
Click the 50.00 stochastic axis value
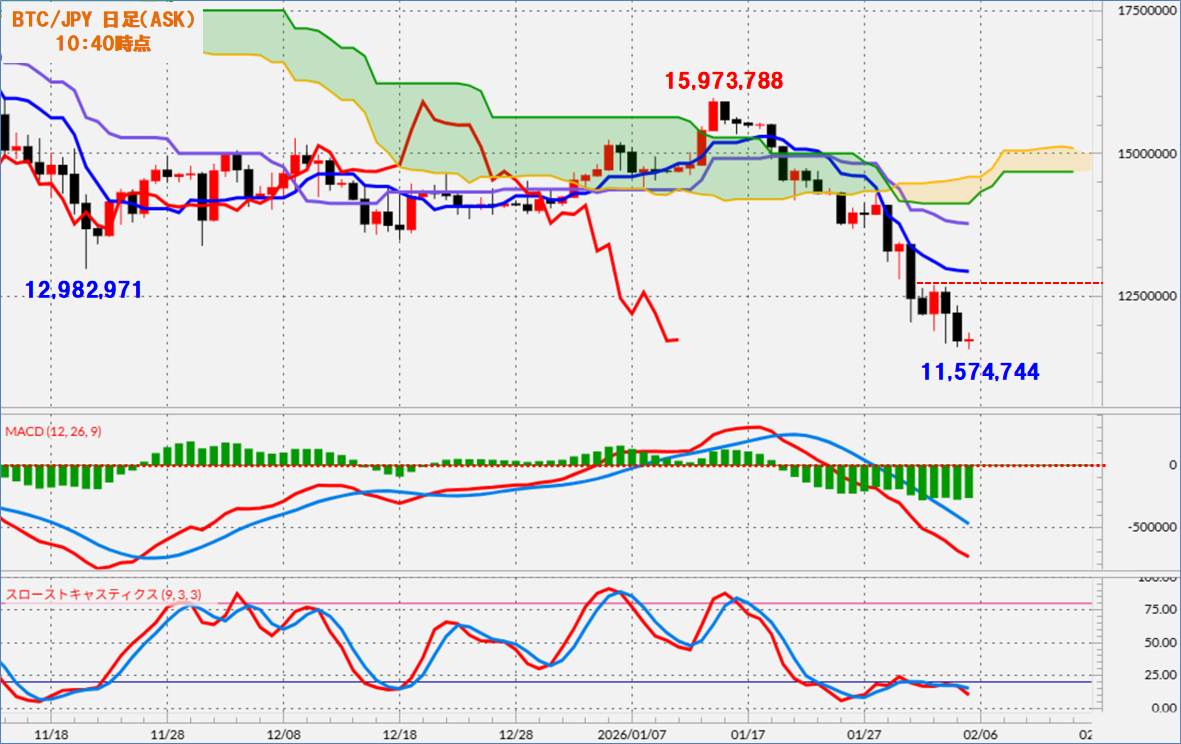click(1161, 642)
